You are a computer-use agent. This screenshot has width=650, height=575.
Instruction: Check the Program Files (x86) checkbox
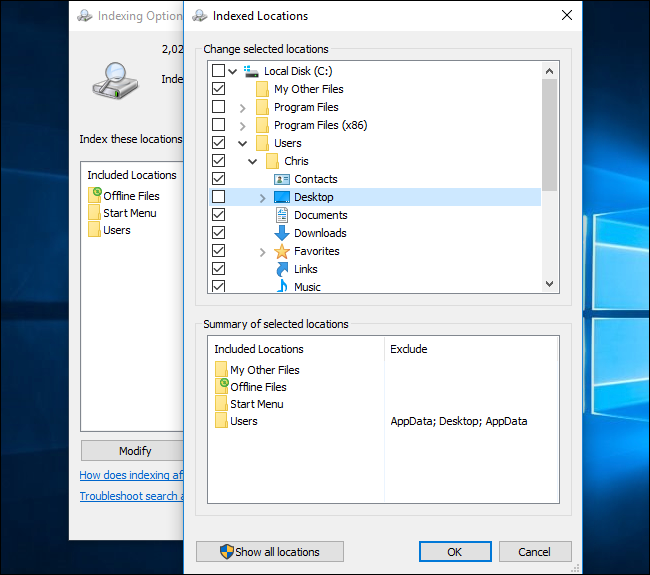click(218, 125)
